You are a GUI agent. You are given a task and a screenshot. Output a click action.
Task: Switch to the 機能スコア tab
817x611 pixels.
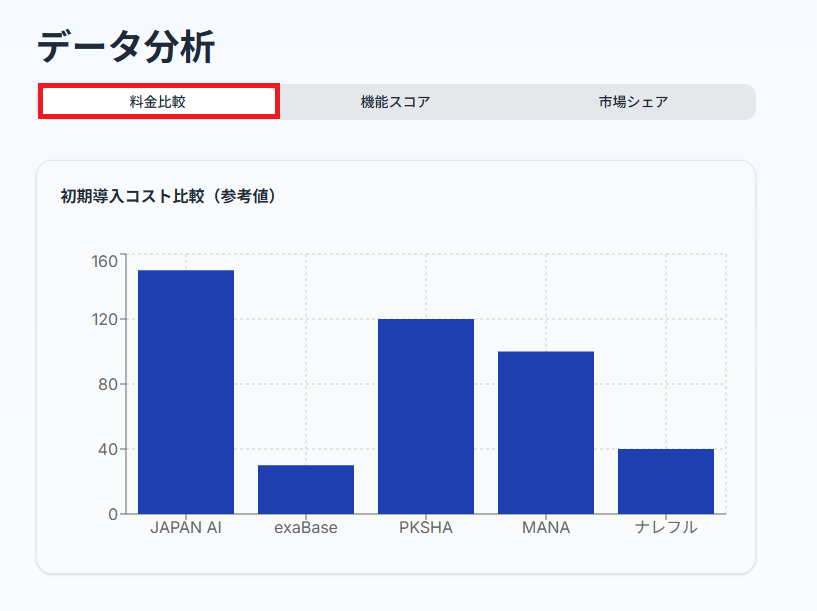pos(395,102)
